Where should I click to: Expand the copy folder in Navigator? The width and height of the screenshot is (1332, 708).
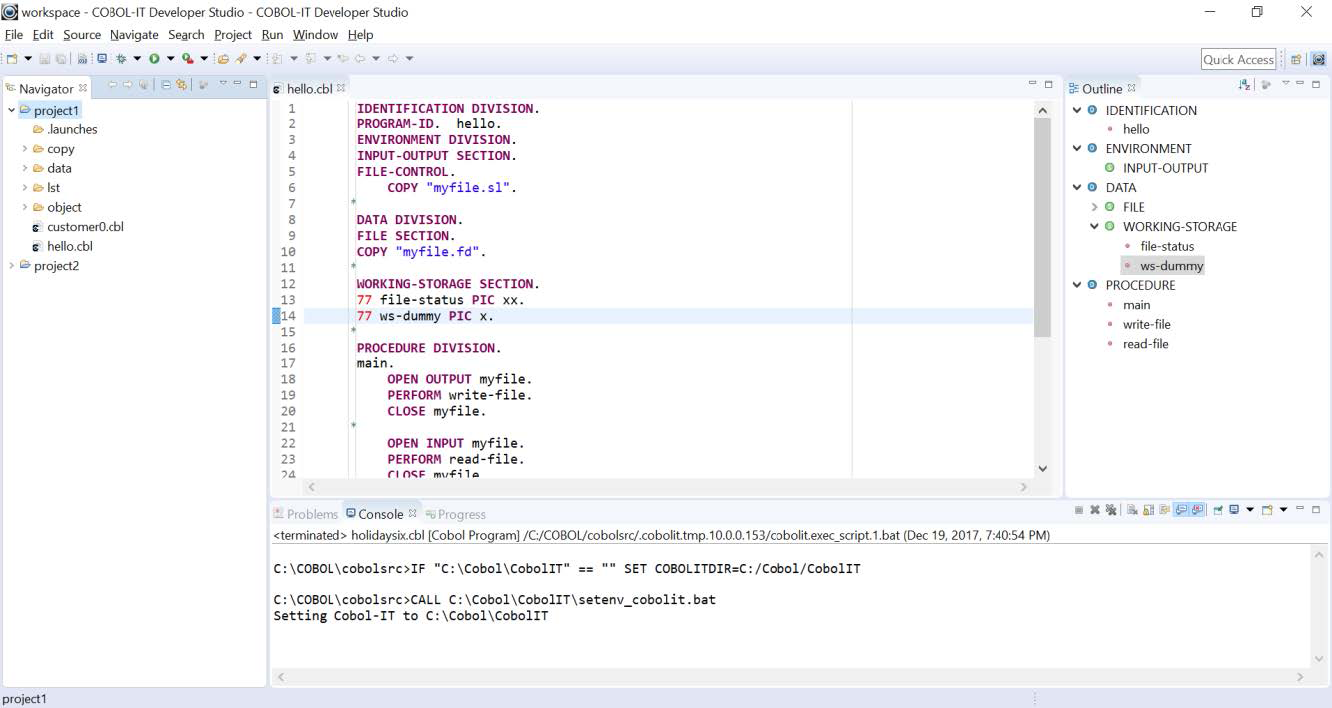point(25,149)
